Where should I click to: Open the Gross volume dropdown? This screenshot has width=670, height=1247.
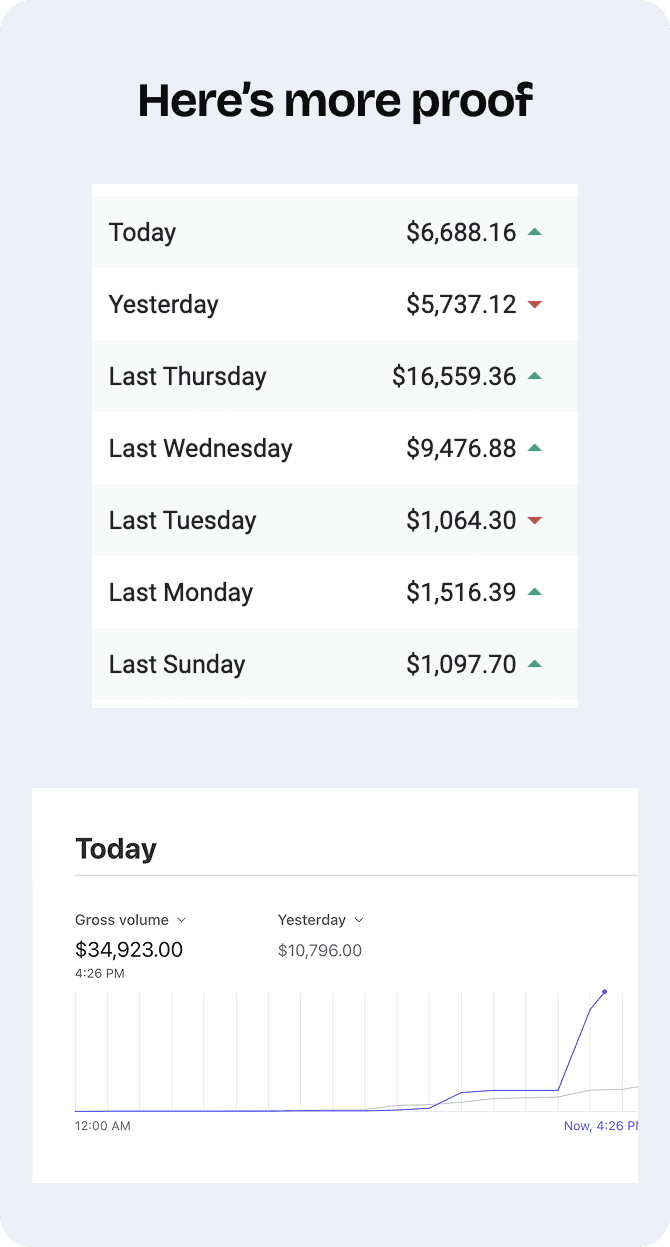pos(131,920)
